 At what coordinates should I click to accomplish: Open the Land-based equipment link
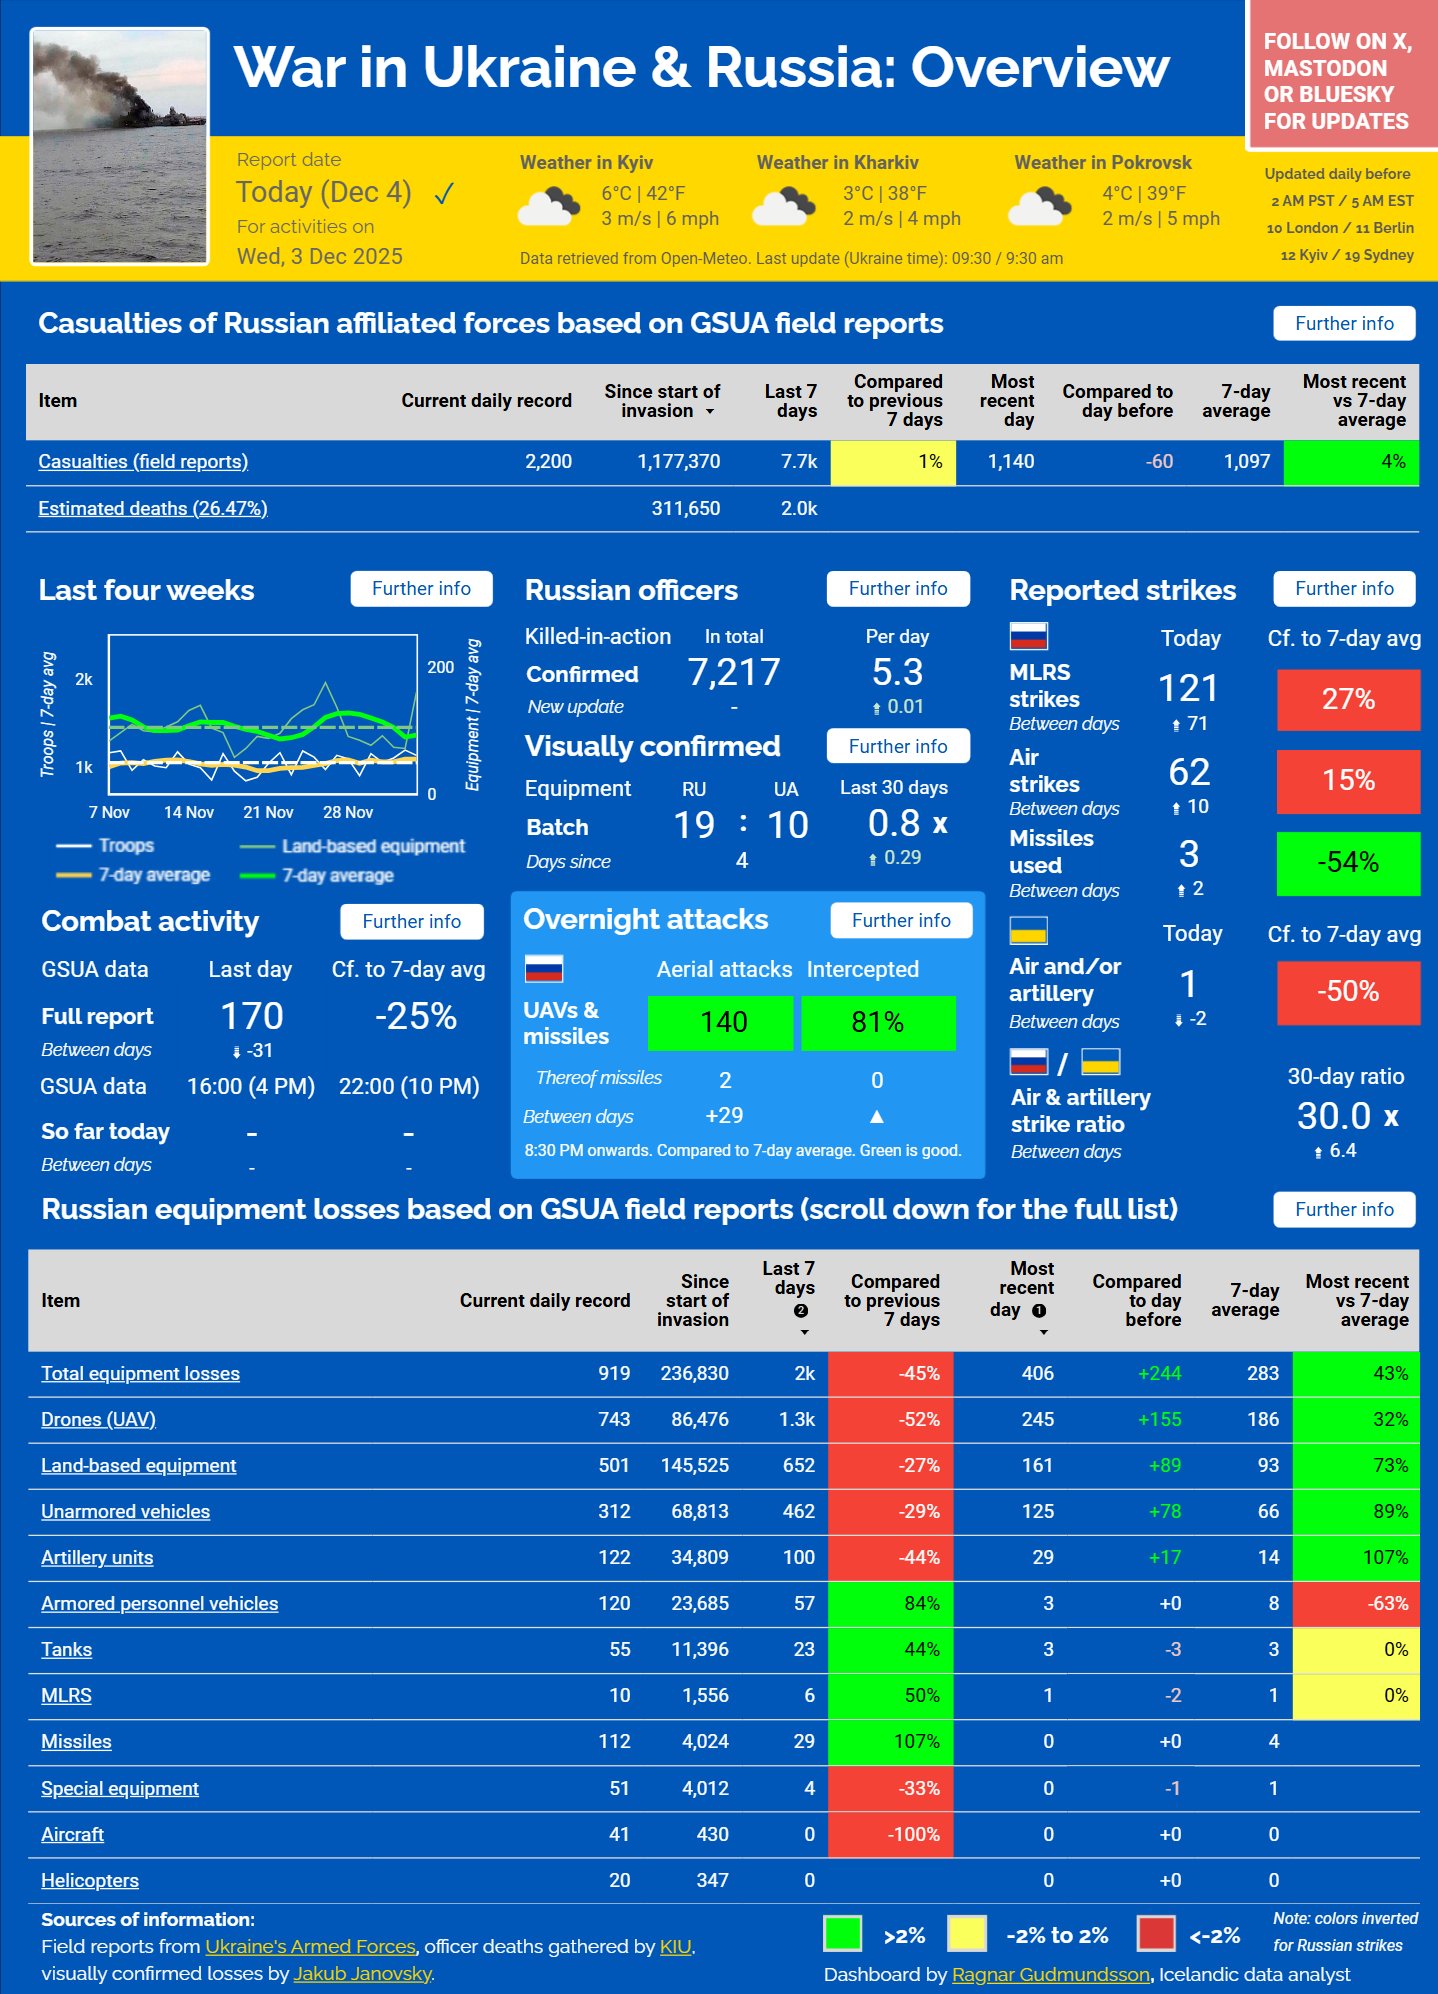(x=138, y=1465)
